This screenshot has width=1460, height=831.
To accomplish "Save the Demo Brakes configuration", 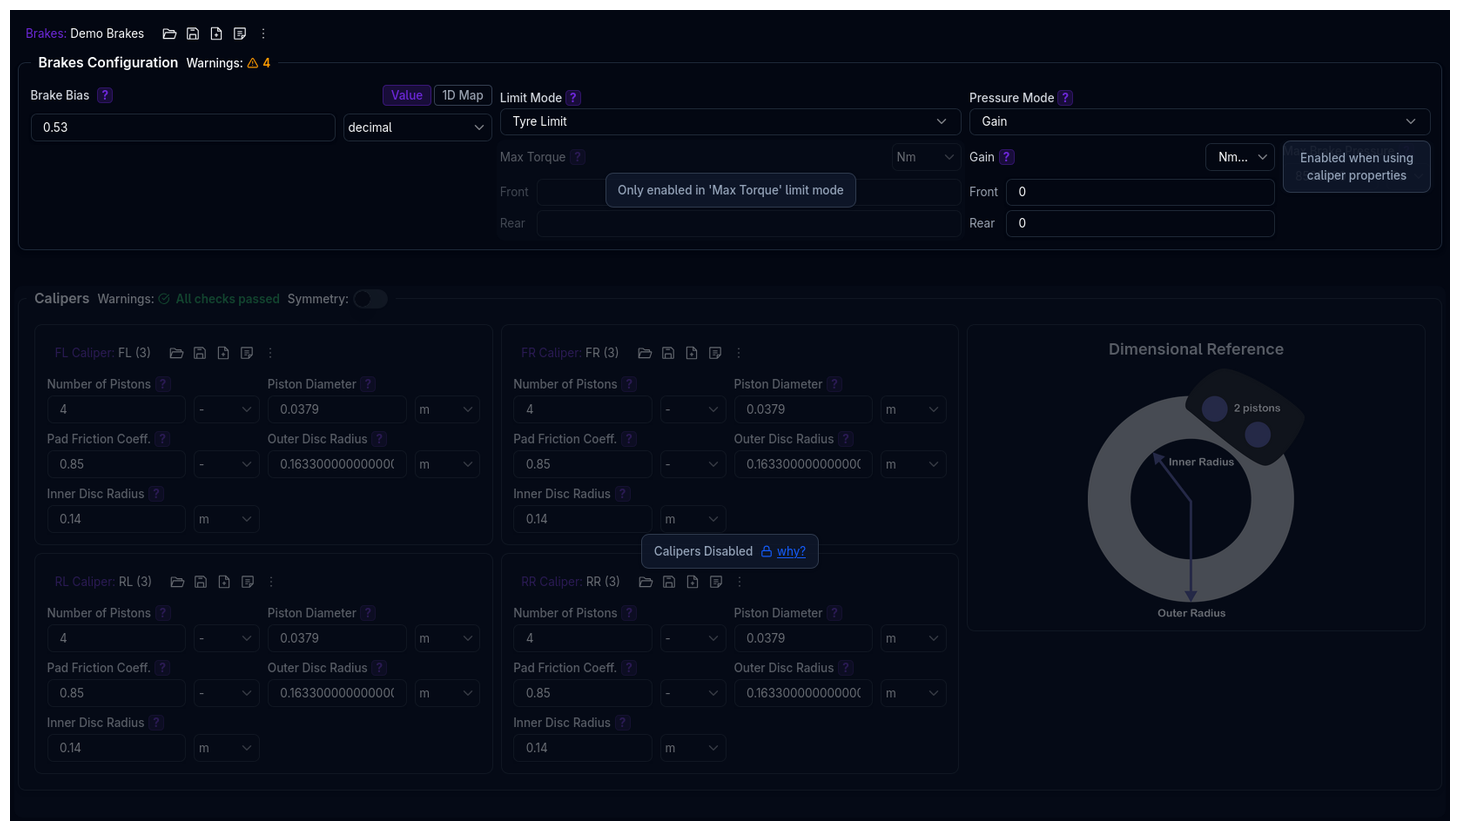I will tap(192, 33).
